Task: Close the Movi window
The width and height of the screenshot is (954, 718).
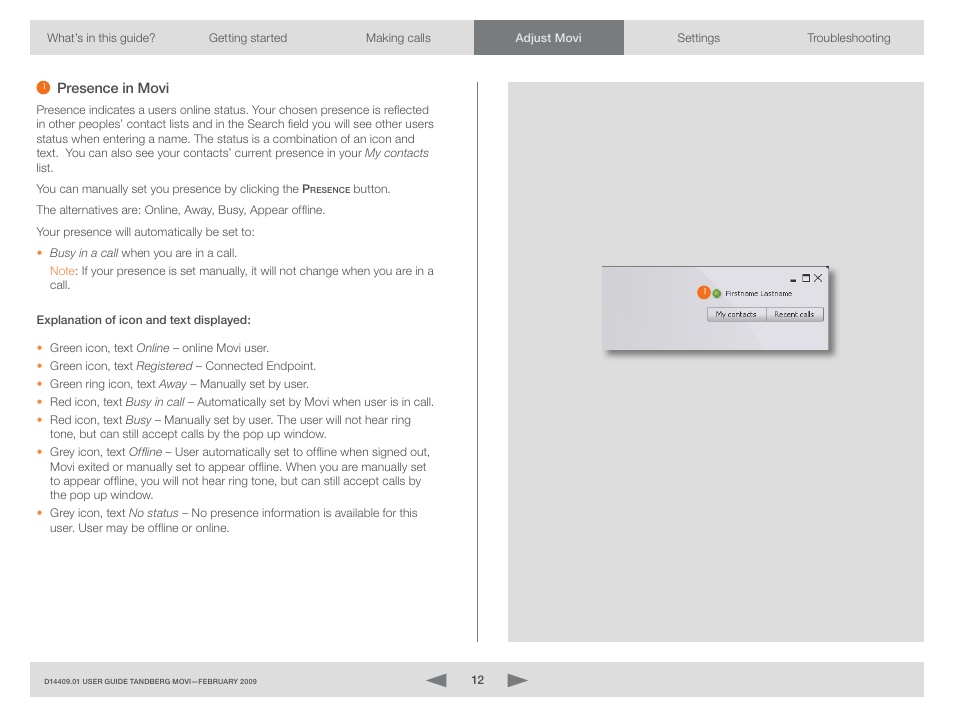Action: click(818, 278)
